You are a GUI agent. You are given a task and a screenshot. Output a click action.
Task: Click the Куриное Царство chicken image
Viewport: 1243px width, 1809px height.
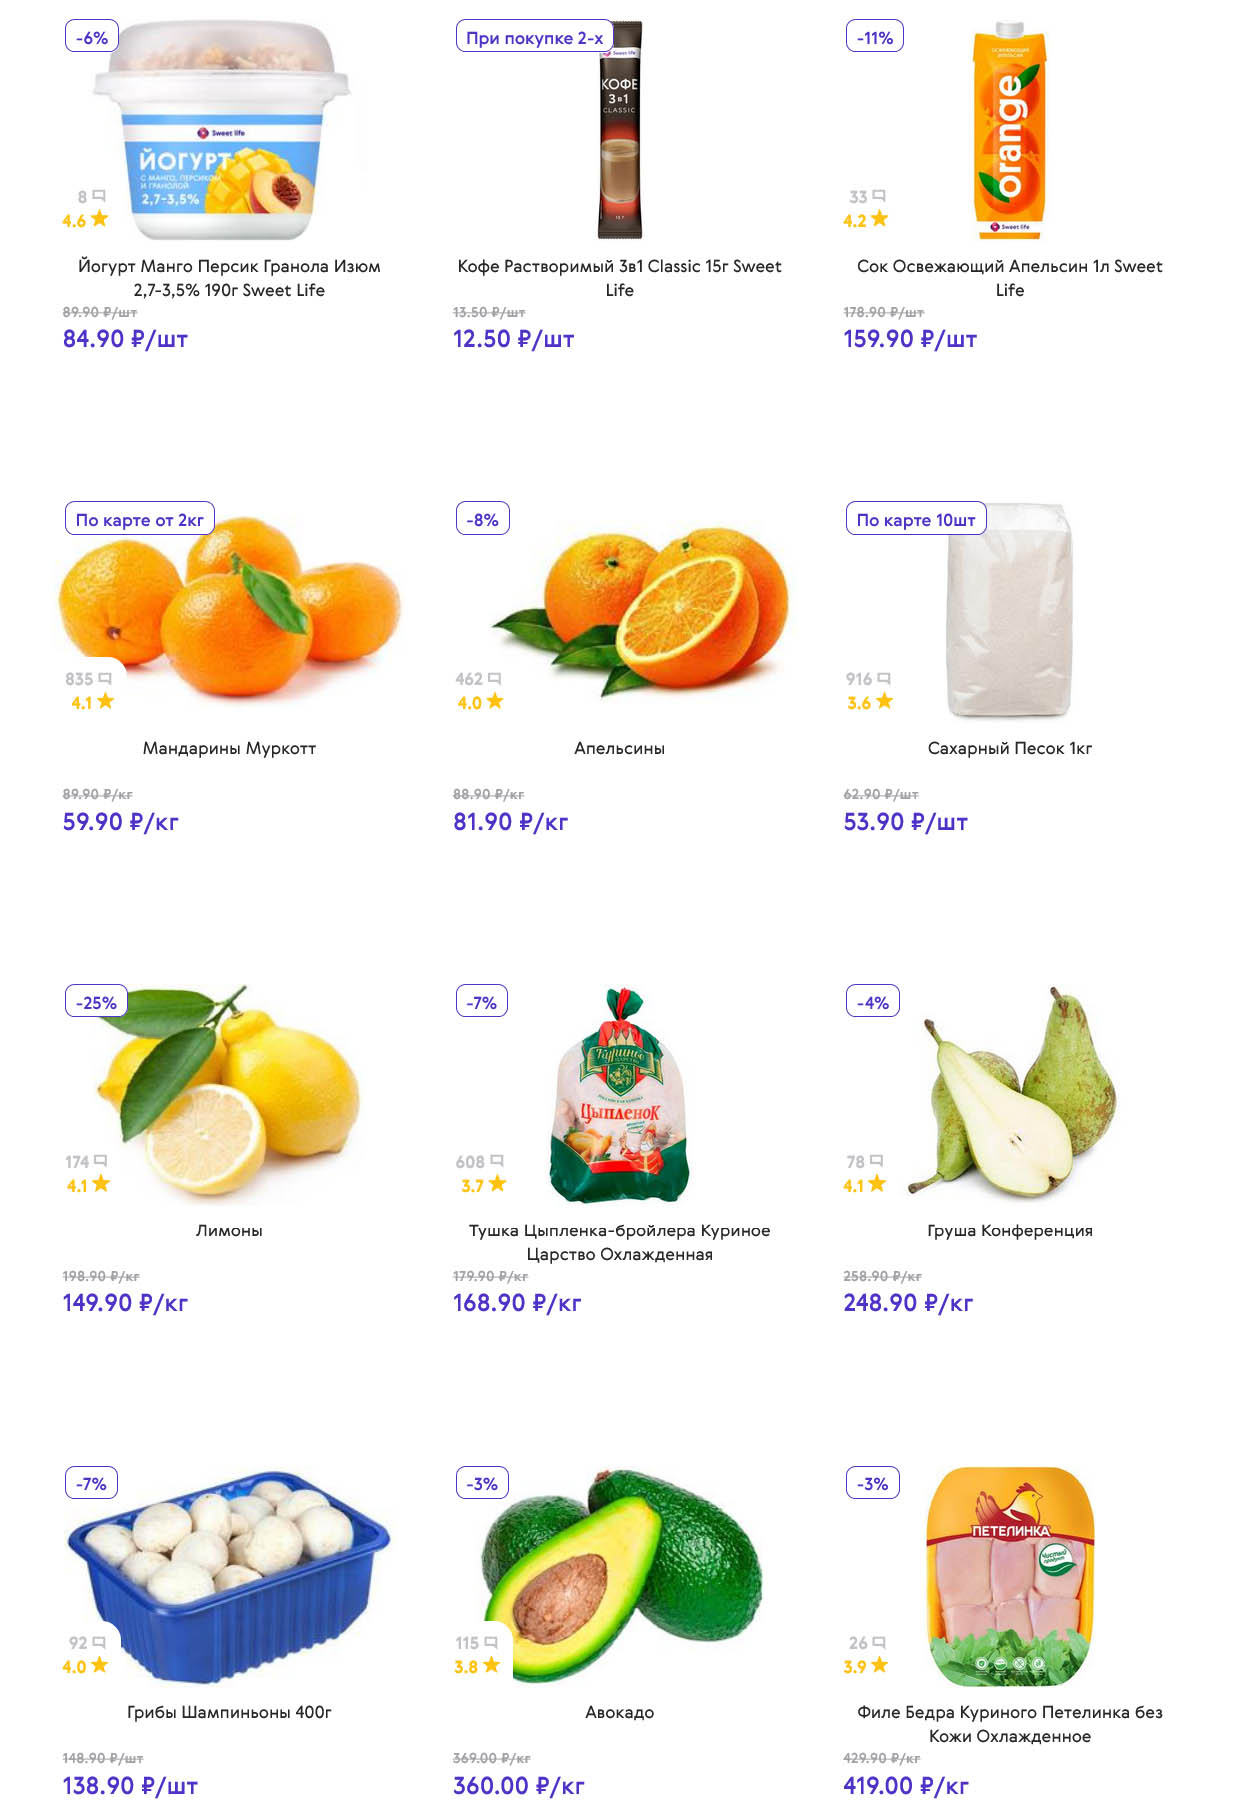point(619,1097)
